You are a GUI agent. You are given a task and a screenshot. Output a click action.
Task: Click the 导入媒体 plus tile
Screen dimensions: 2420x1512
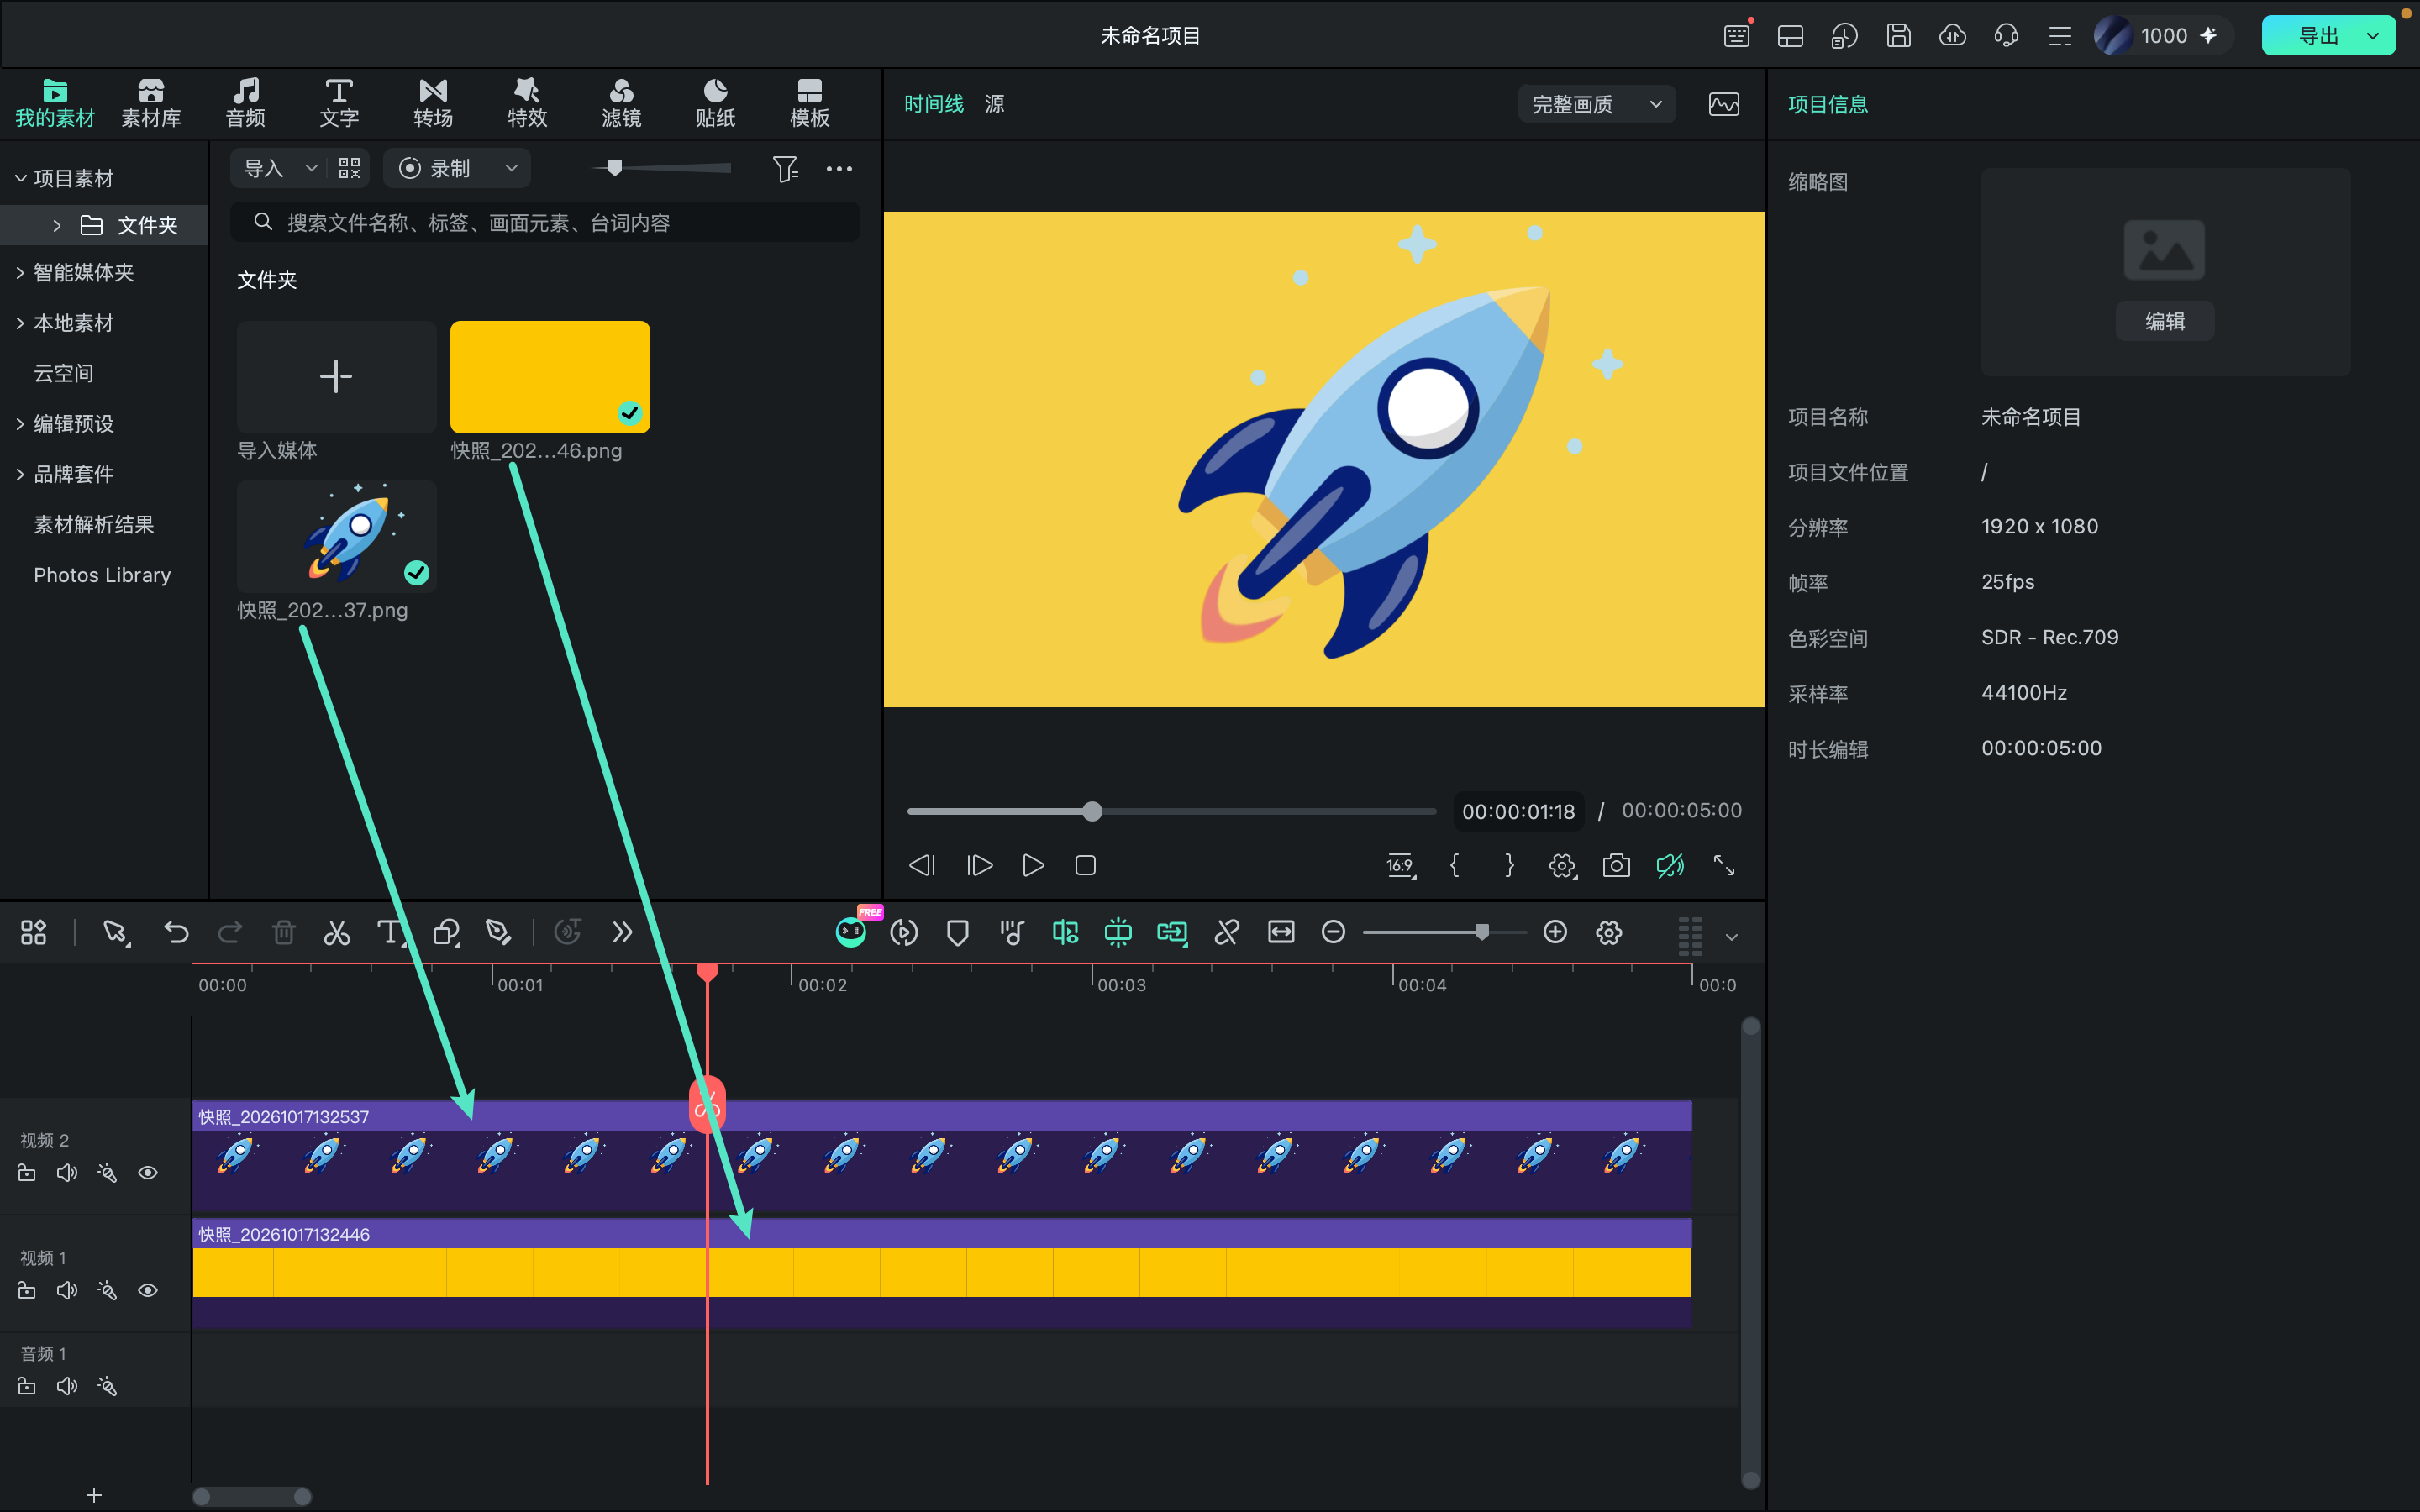click(336, 377)
